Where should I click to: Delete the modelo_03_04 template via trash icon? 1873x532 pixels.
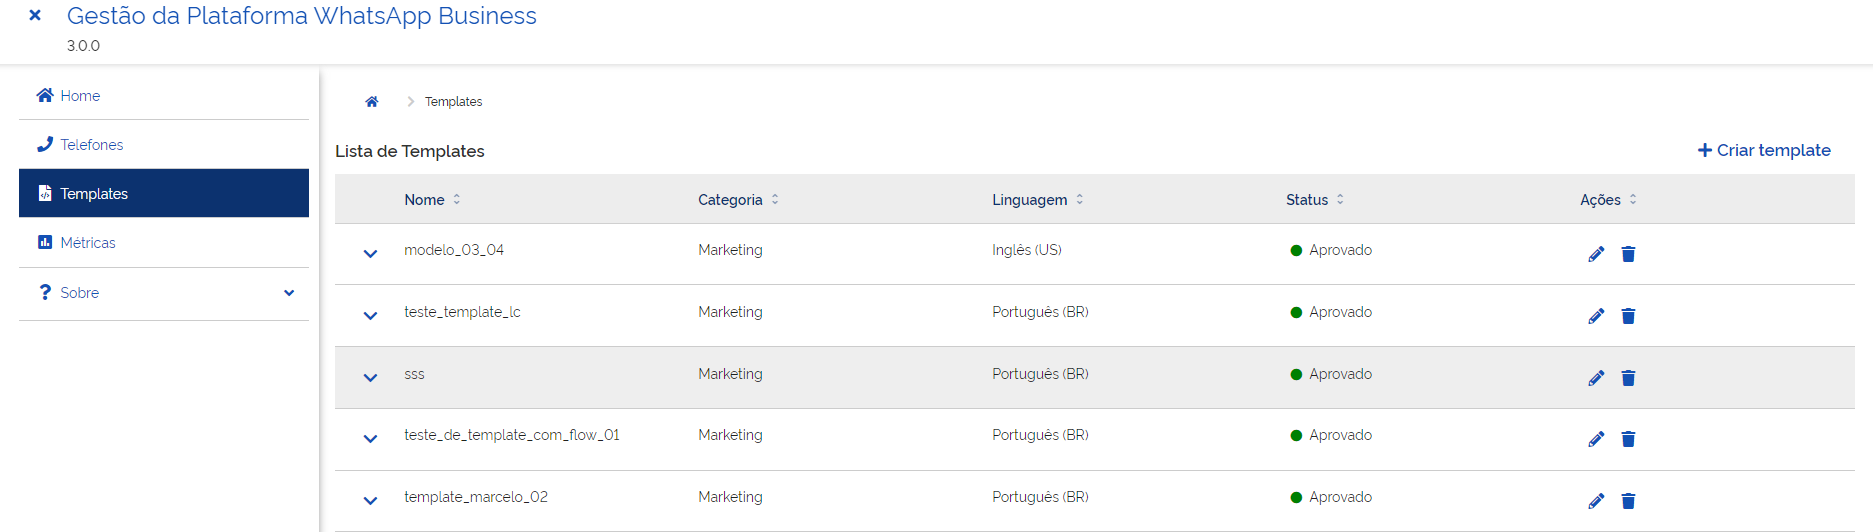[x=1628, y=254]
